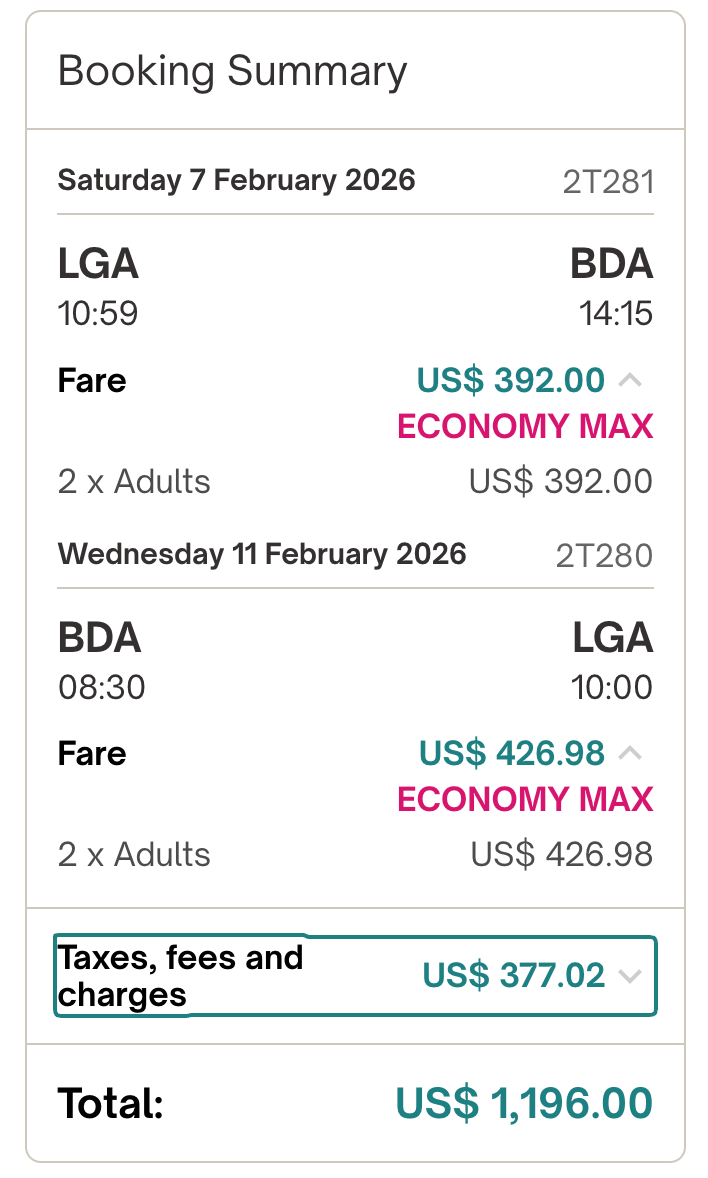Collapse the US$ 426.98 return fare chevron
The height and width of the screenshot is (1178, 708).
[629, 753]
